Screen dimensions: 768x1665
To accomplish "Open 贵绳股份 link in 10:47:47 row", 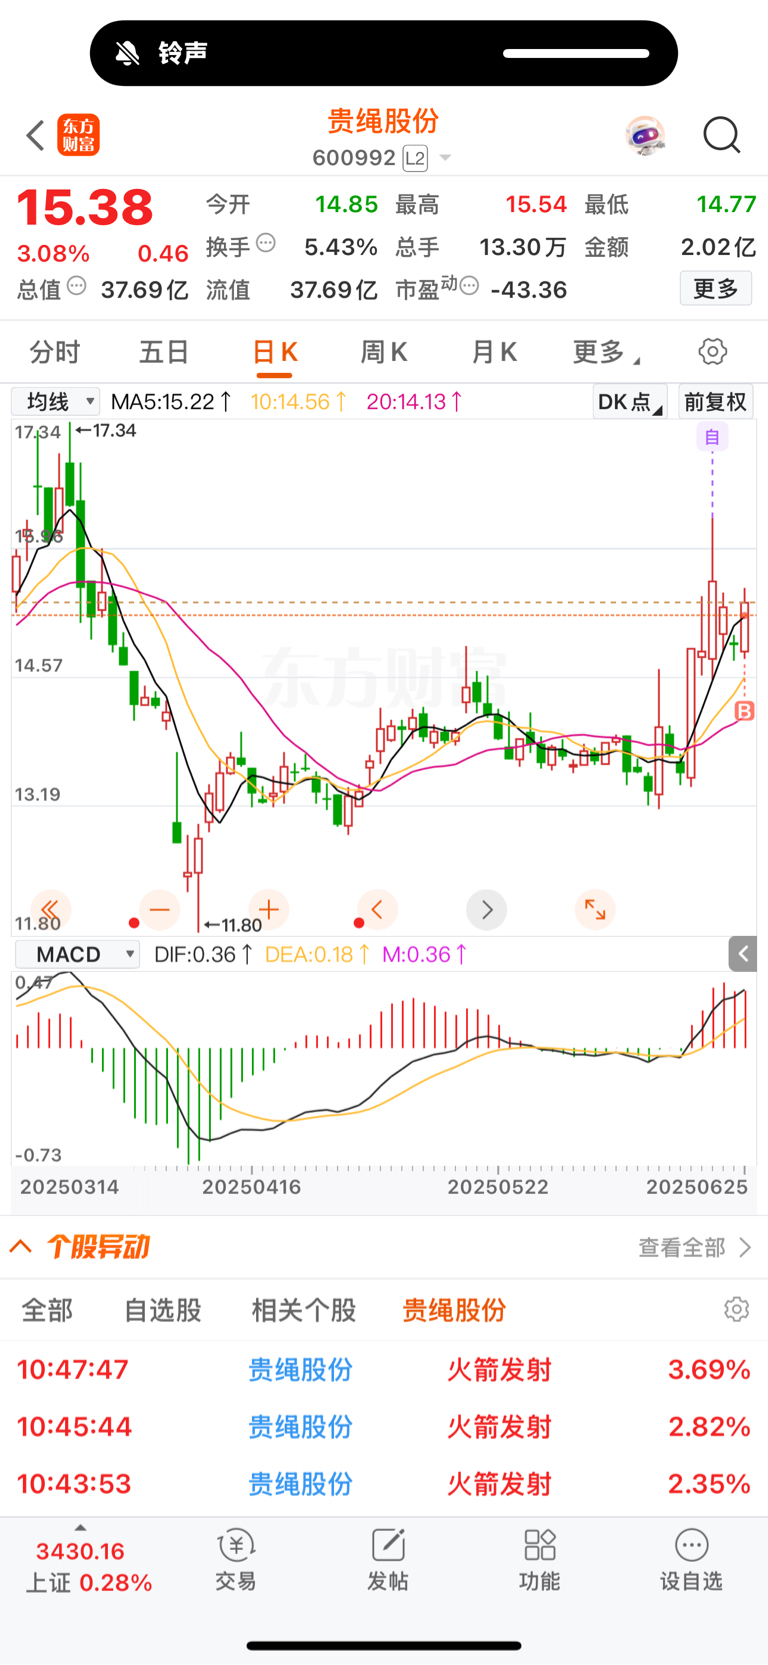I will coord(300,1369).
